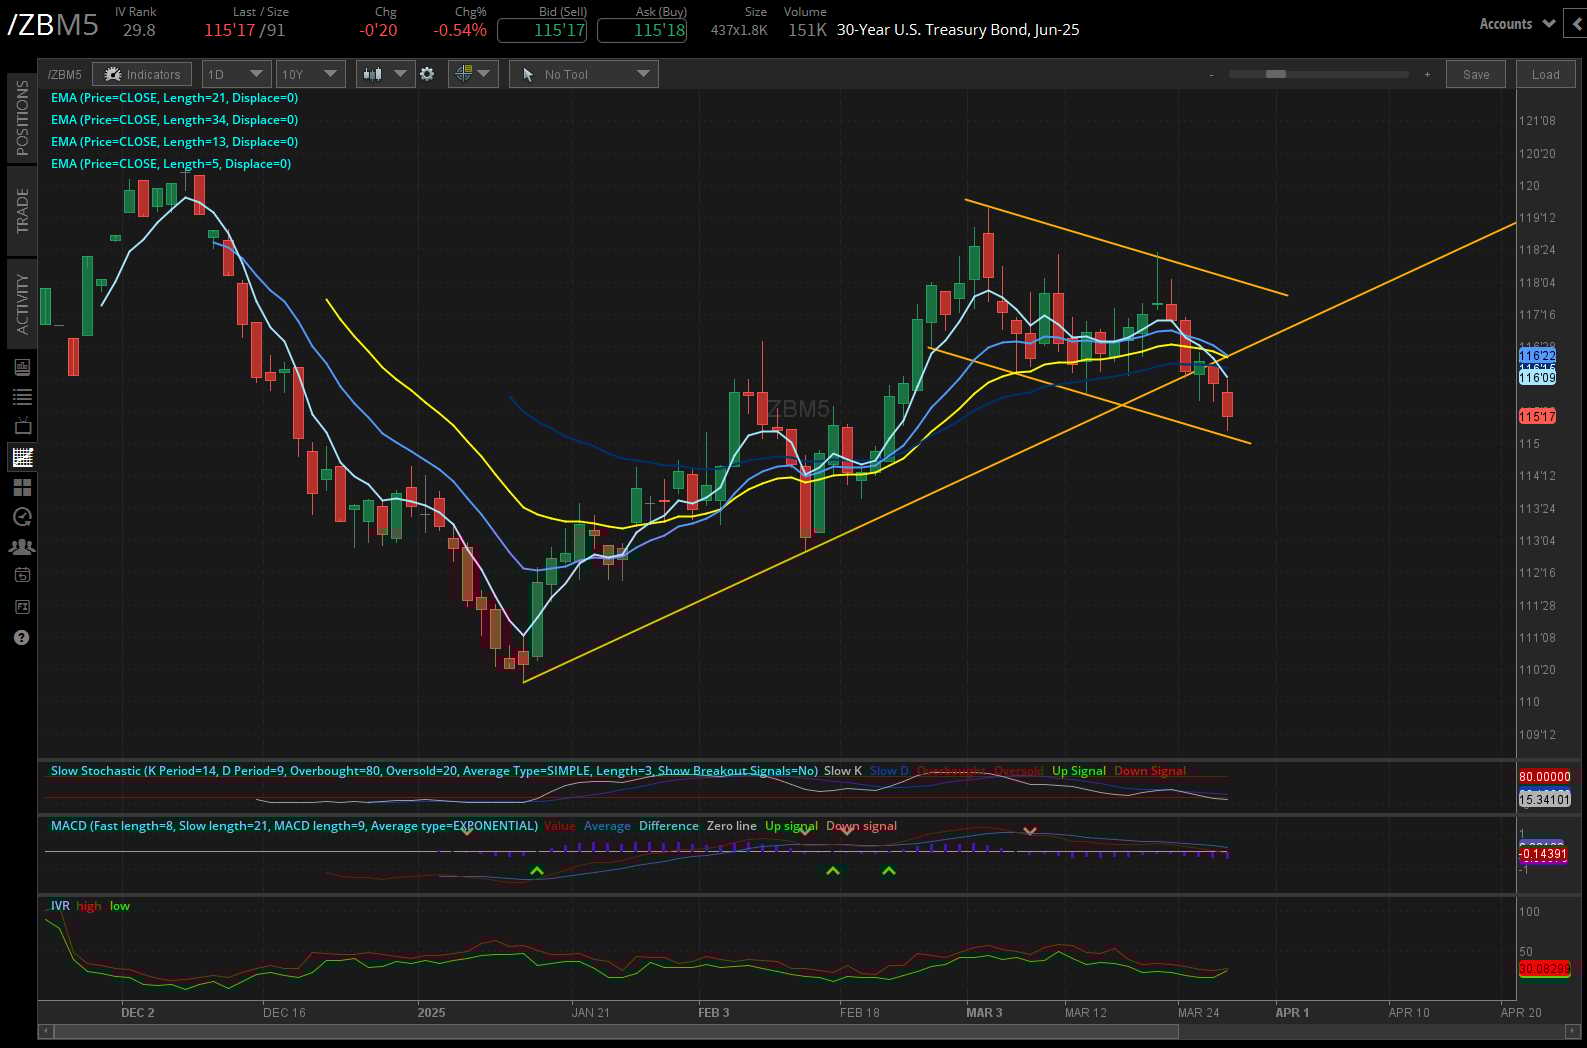Select the EMA Length=34 indicator label
This screenshot has width=1587, height=1048.
pyautogui.click(x=174, y=120)
